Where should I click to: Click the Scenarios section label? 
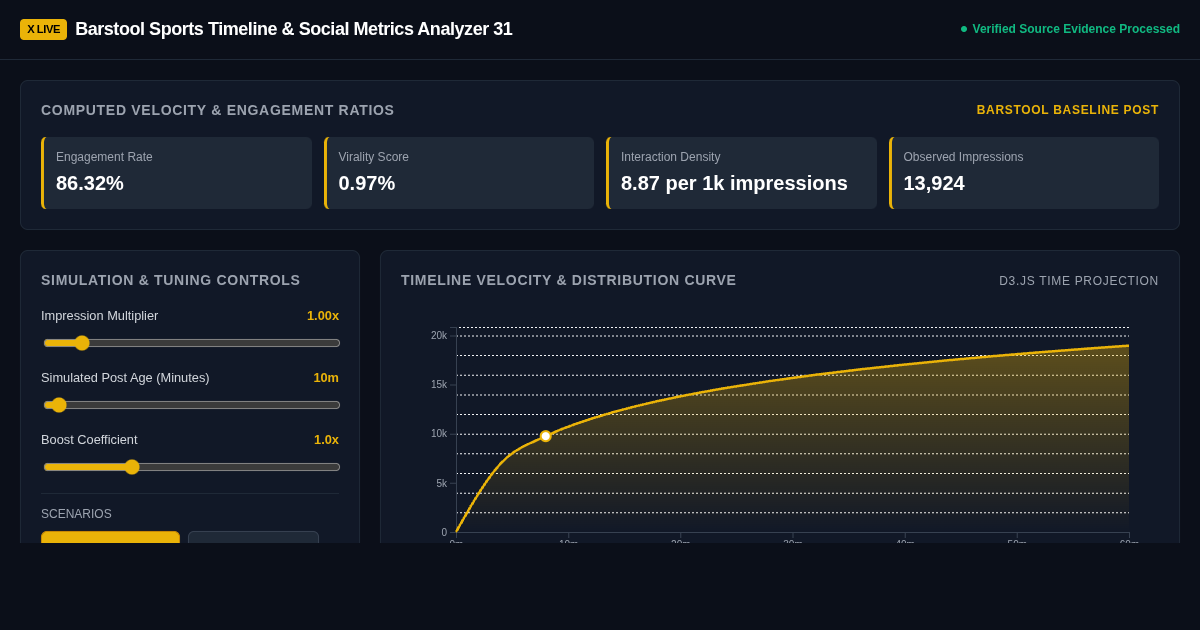click(x=76, y=514)
